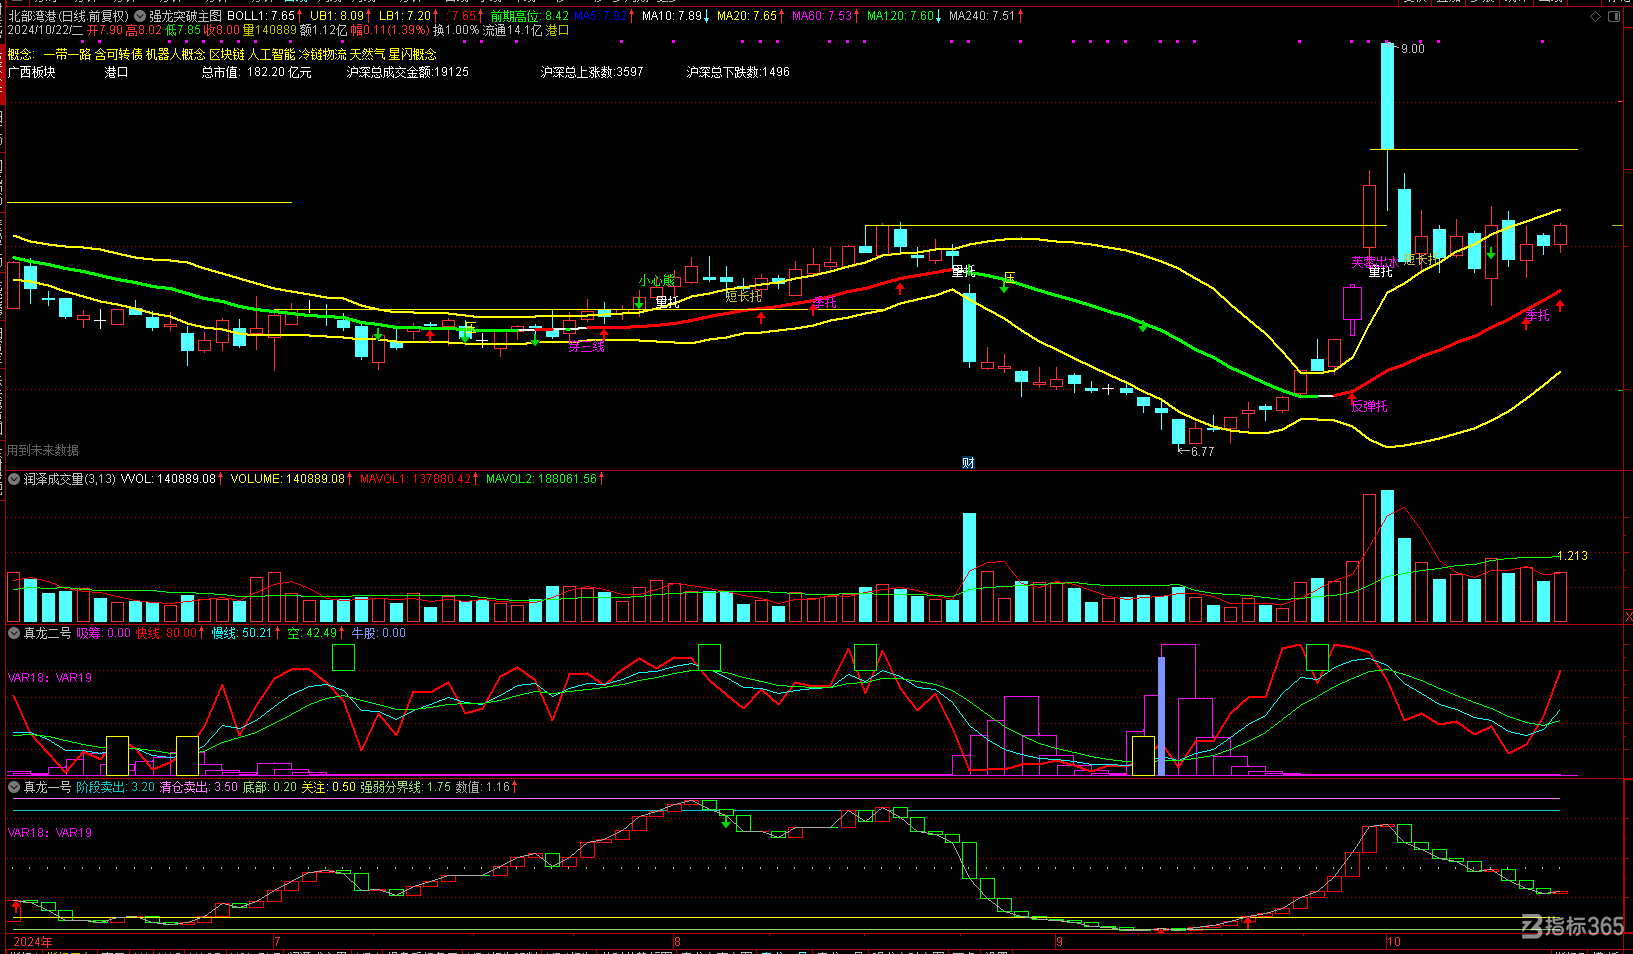1633x954 pixels.
Task: Open the 区块链 concept tag
Action: [x=226, y=54]
